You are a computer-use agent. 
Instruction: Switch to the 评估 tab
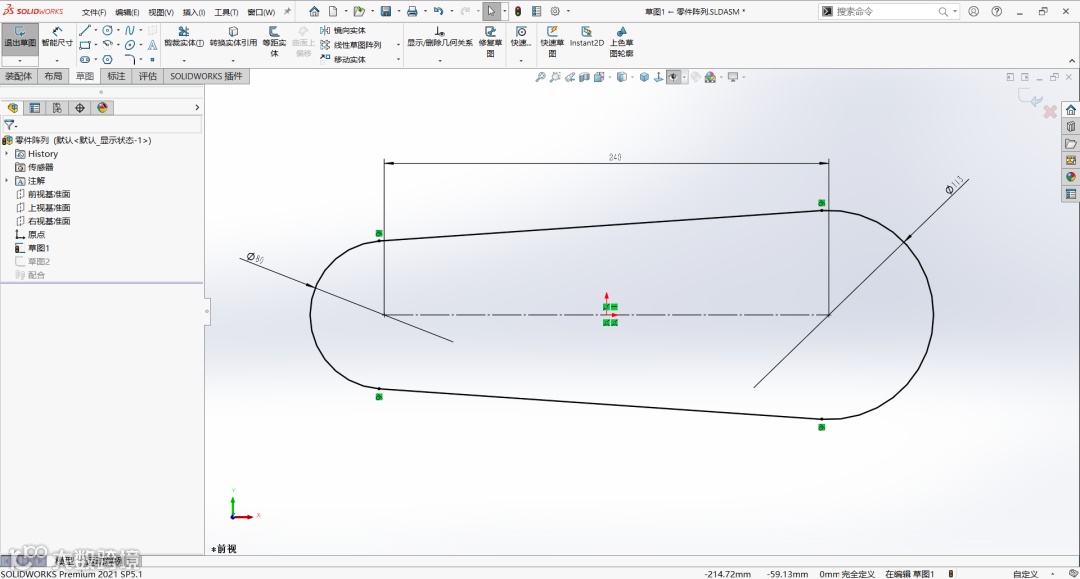click(147, 76)
